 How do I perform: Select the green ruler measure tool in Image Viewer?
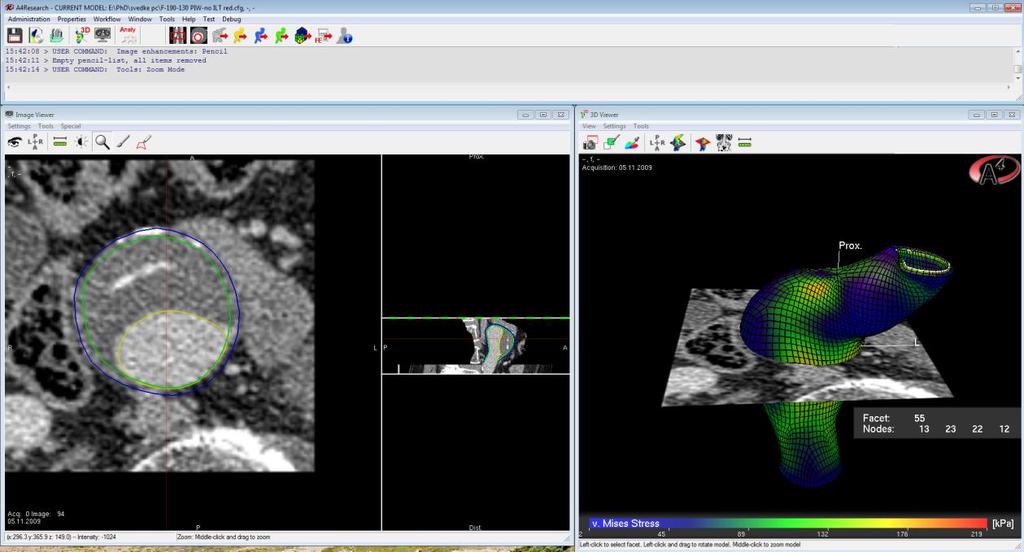pos(60,142)
